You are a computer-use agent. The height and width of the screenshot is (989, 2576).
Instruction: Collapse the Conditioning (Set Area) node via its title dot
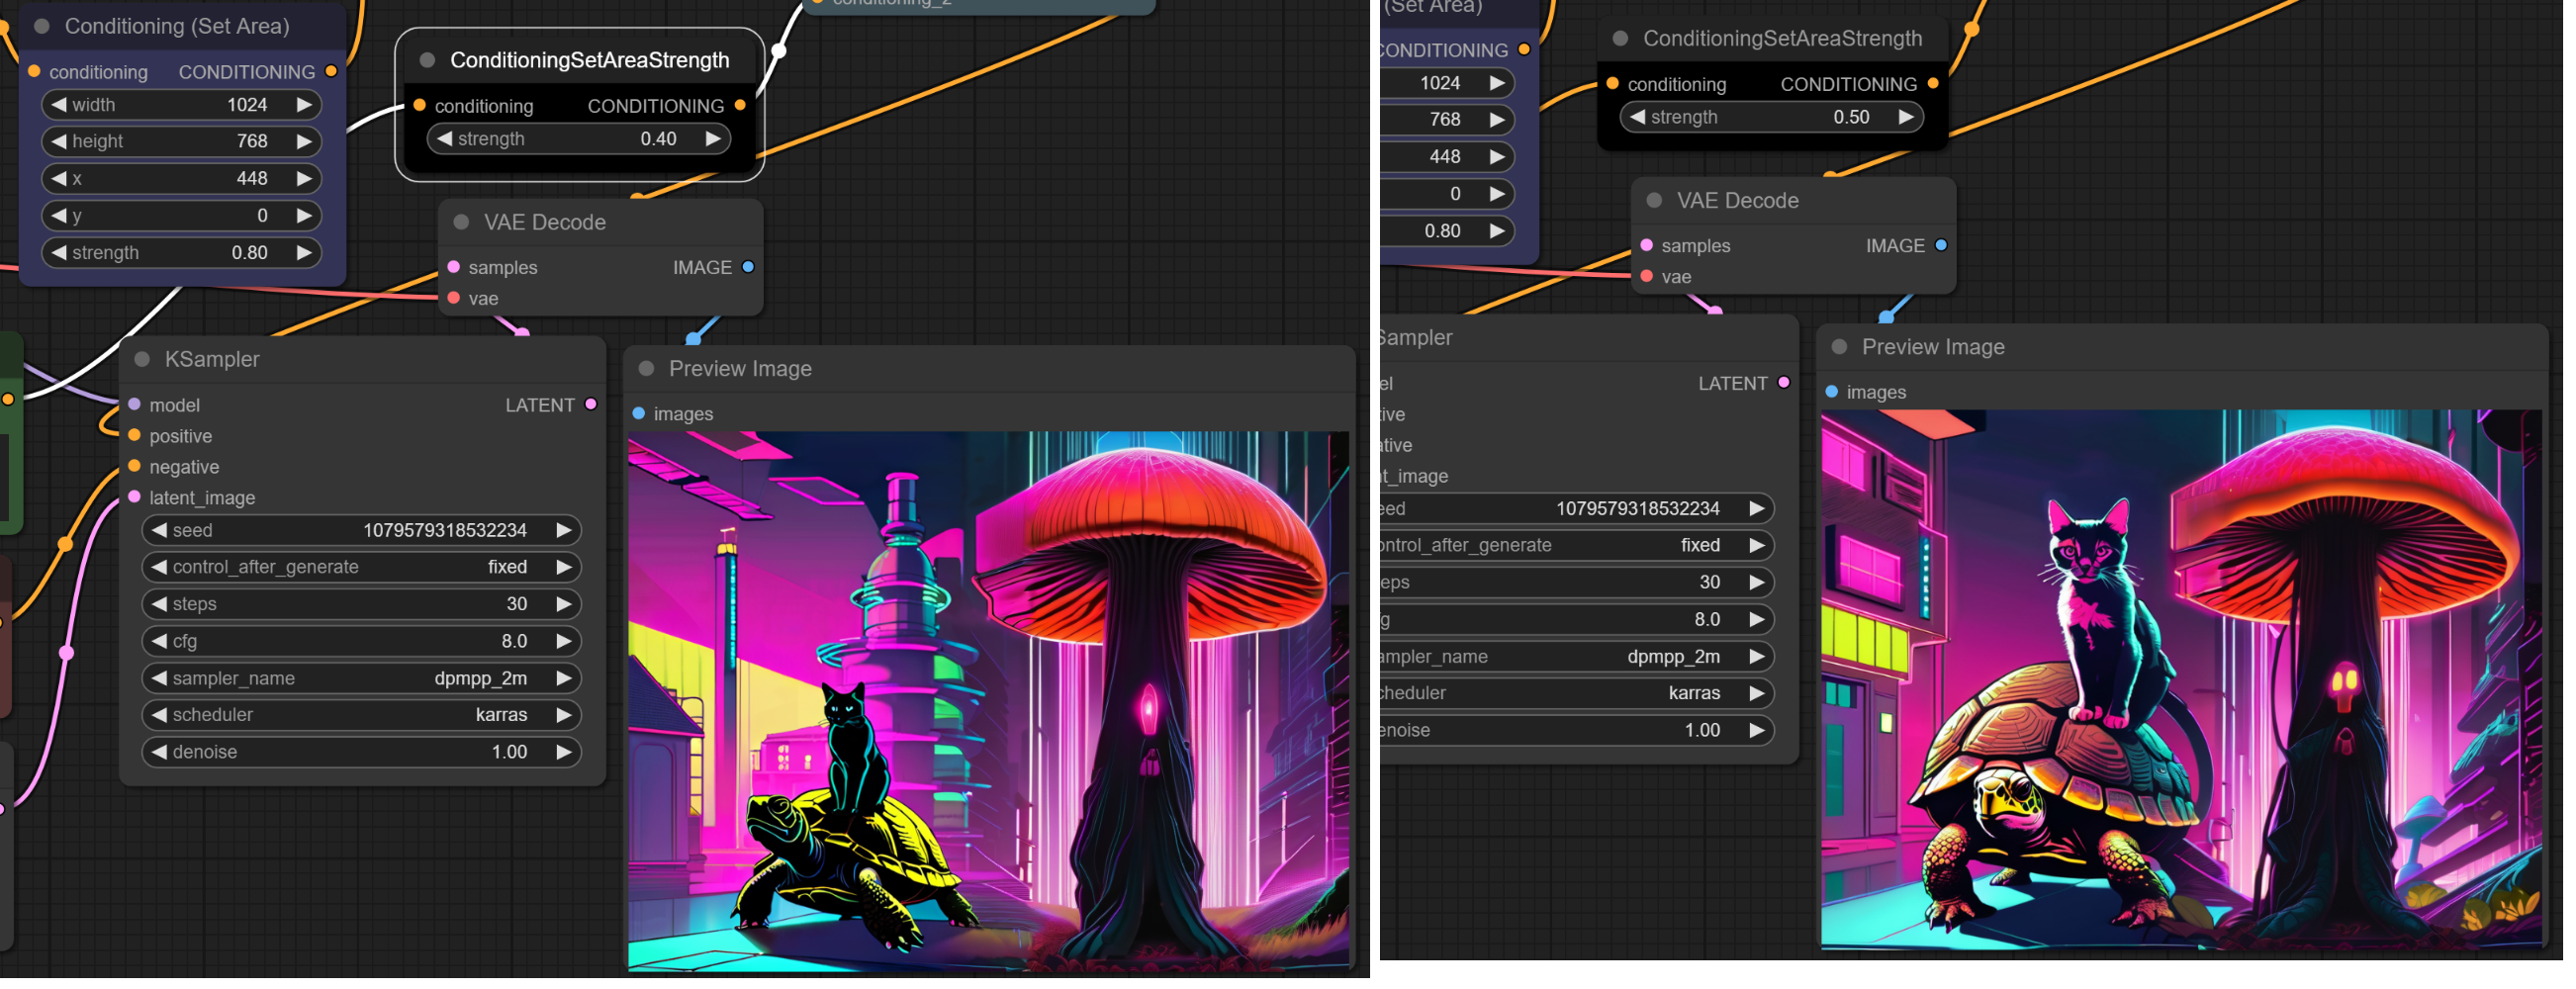[42, 27]
